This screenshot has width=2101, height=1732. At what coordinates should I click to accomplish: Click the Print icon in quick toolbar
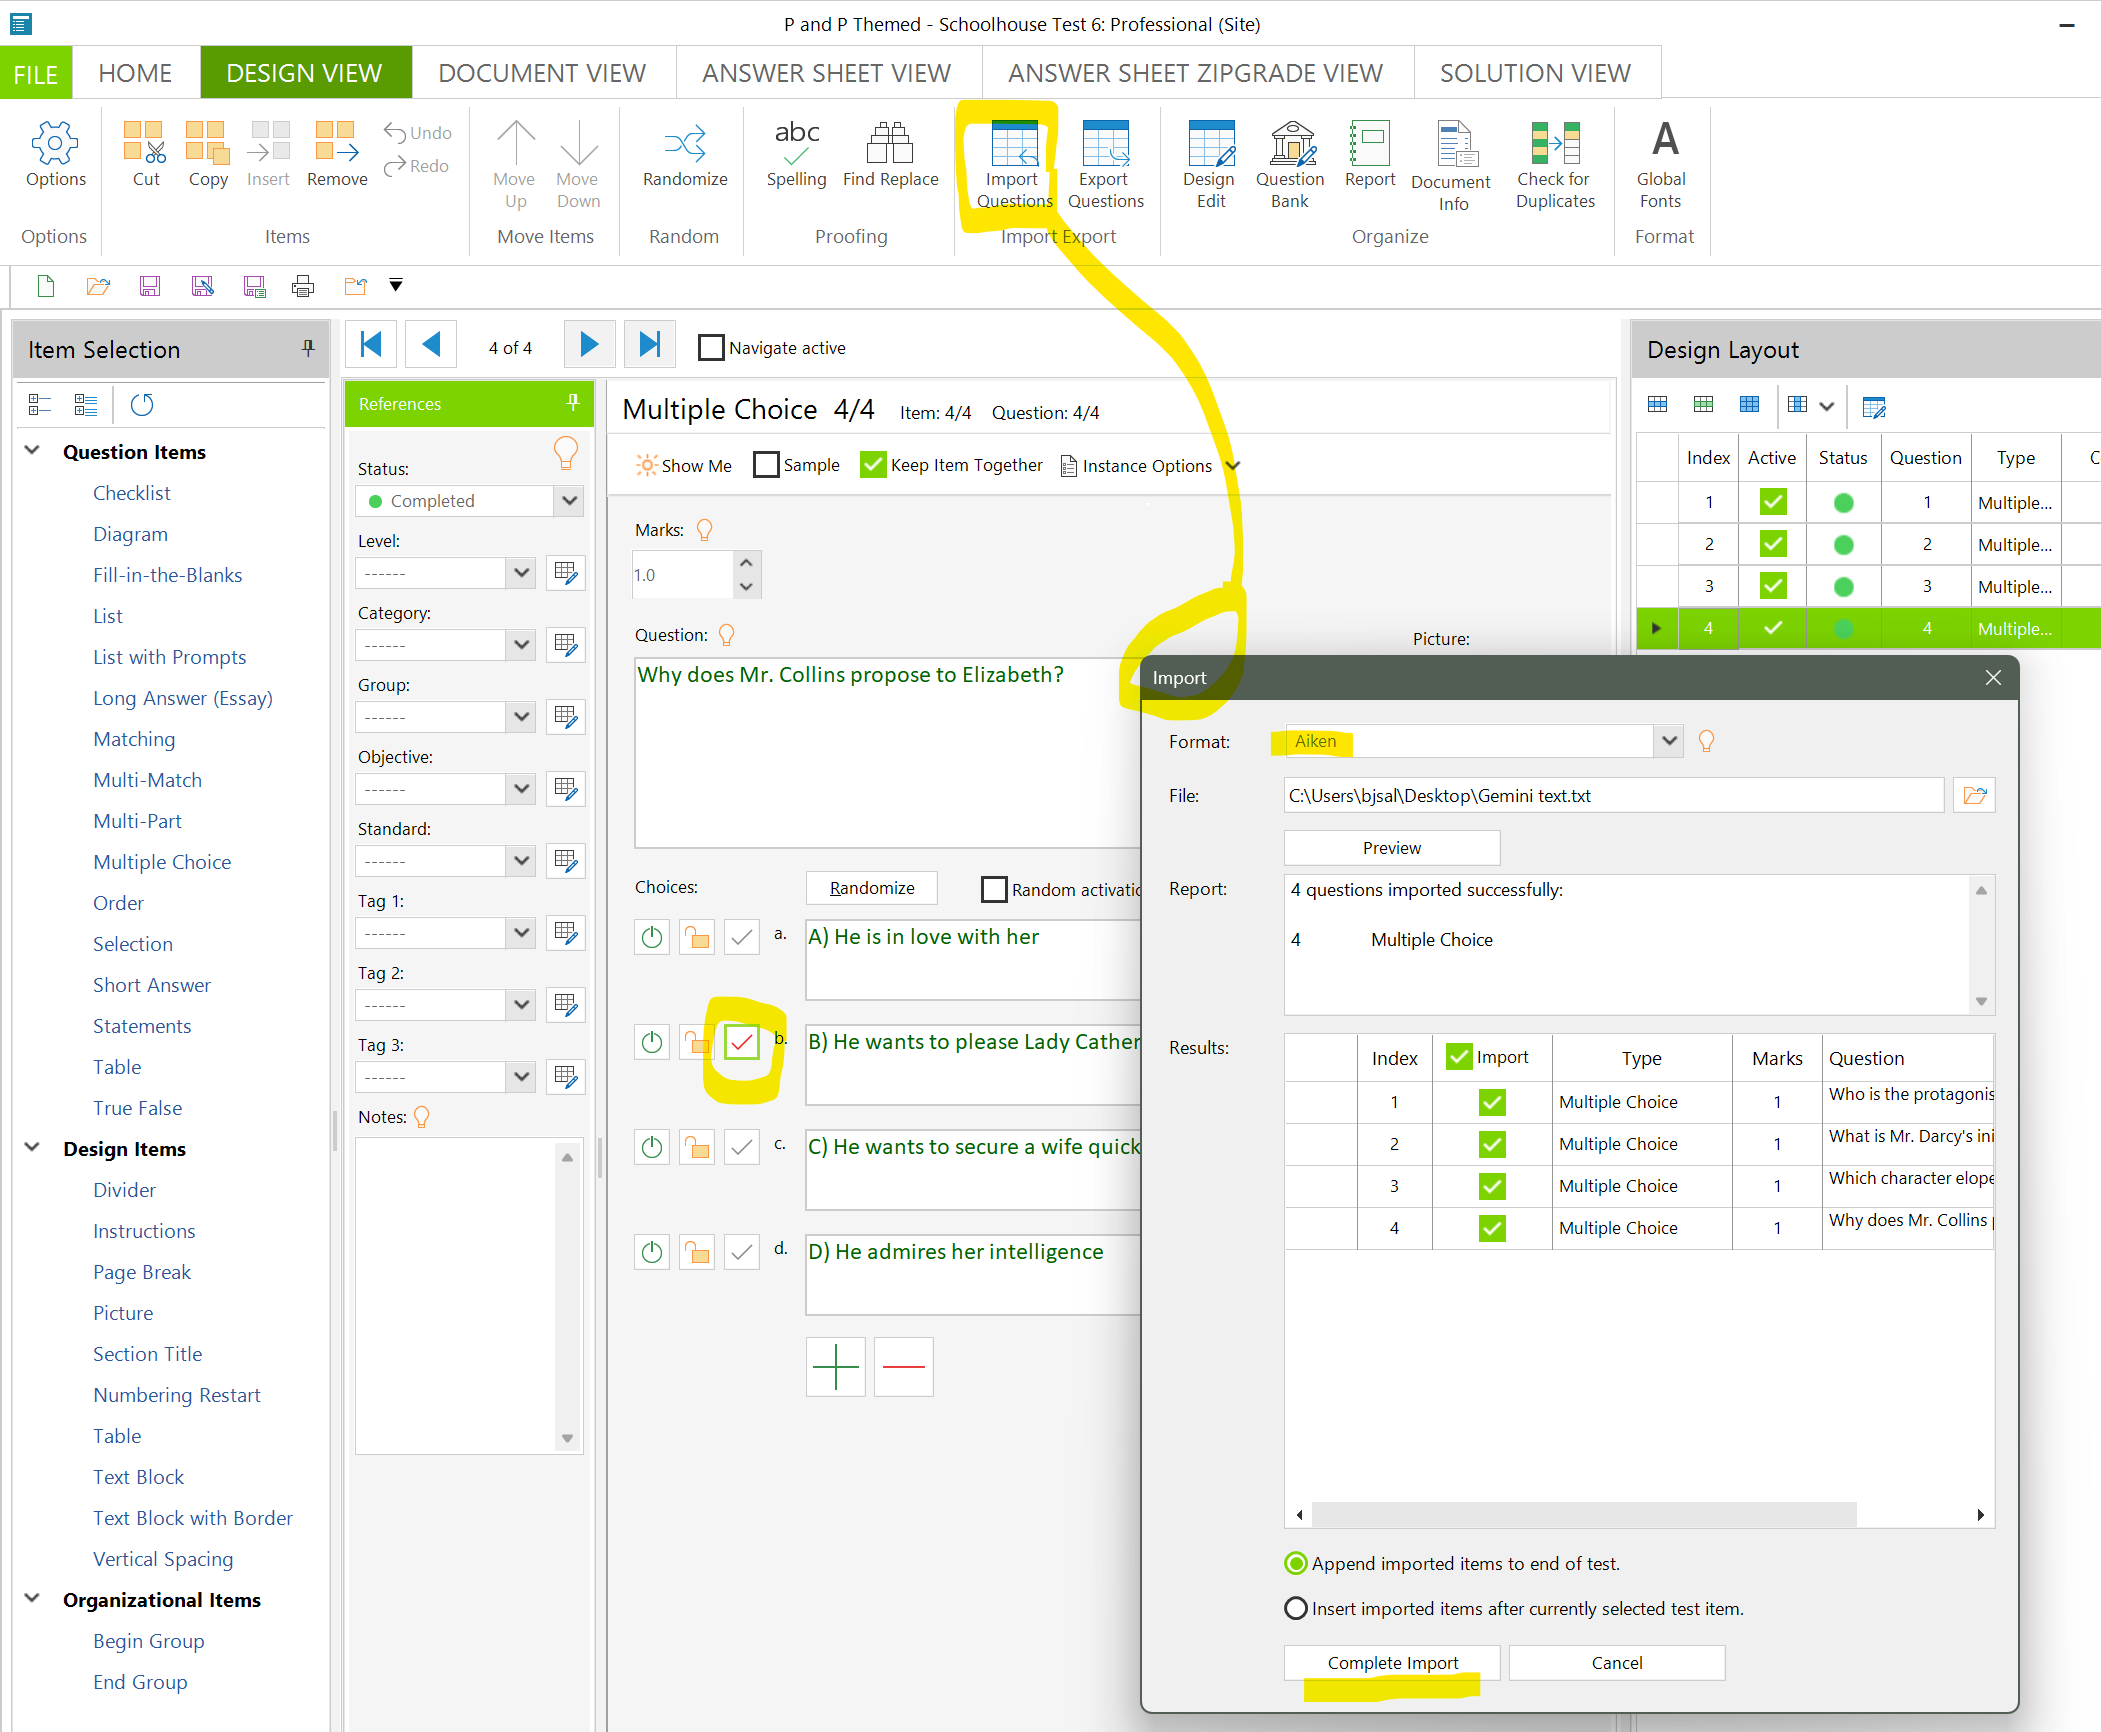[302, 287]
